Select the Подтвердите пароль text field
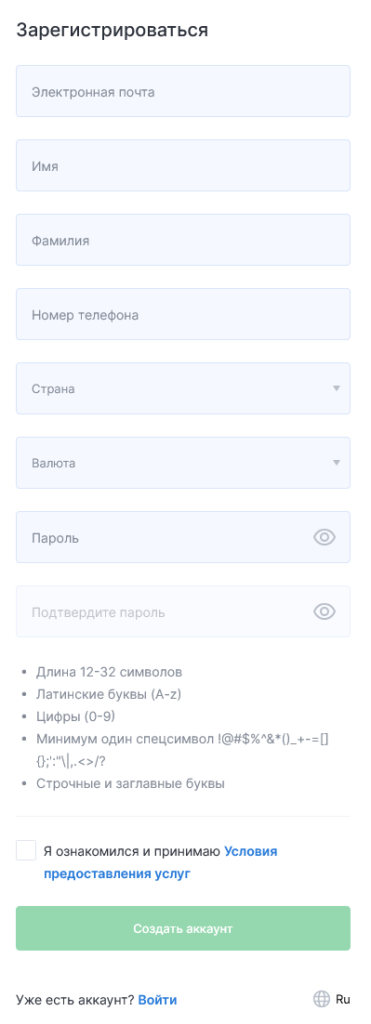Image resolution: width=371 pixels, height=1024 pixels. point(163,612)
